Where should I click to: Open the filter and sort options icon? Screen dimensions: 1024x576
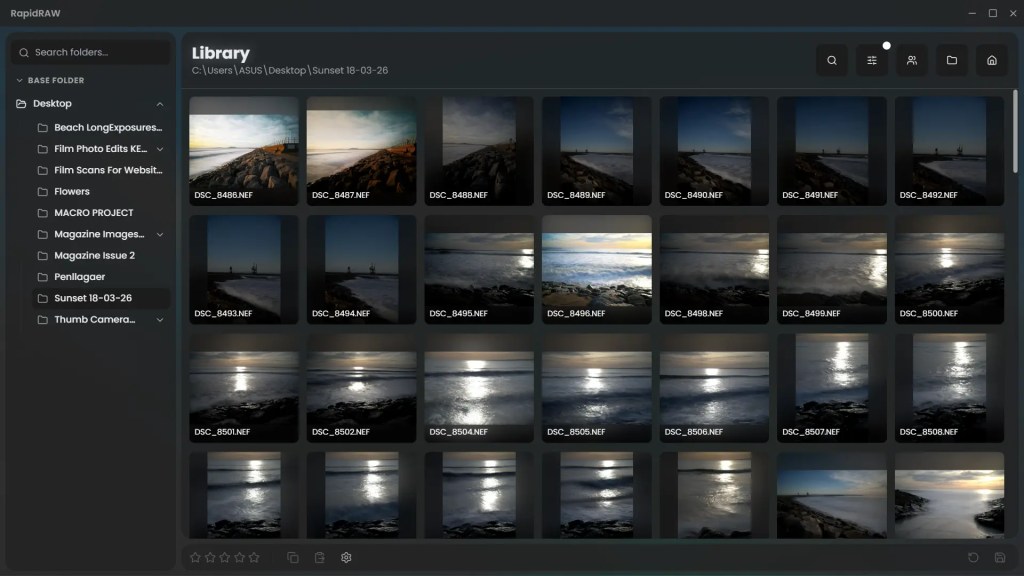pyautogui.click(x=872, y=60)
